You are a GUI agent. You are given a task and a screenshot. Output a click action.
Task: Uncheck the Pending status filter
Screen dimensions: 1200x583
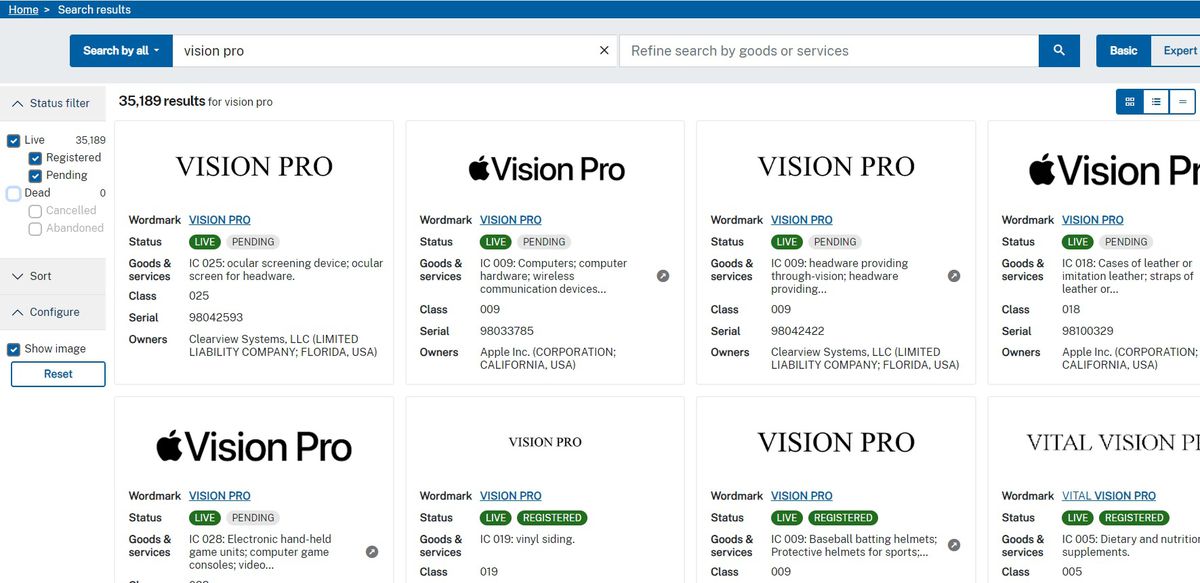click(x=36, y=176)
